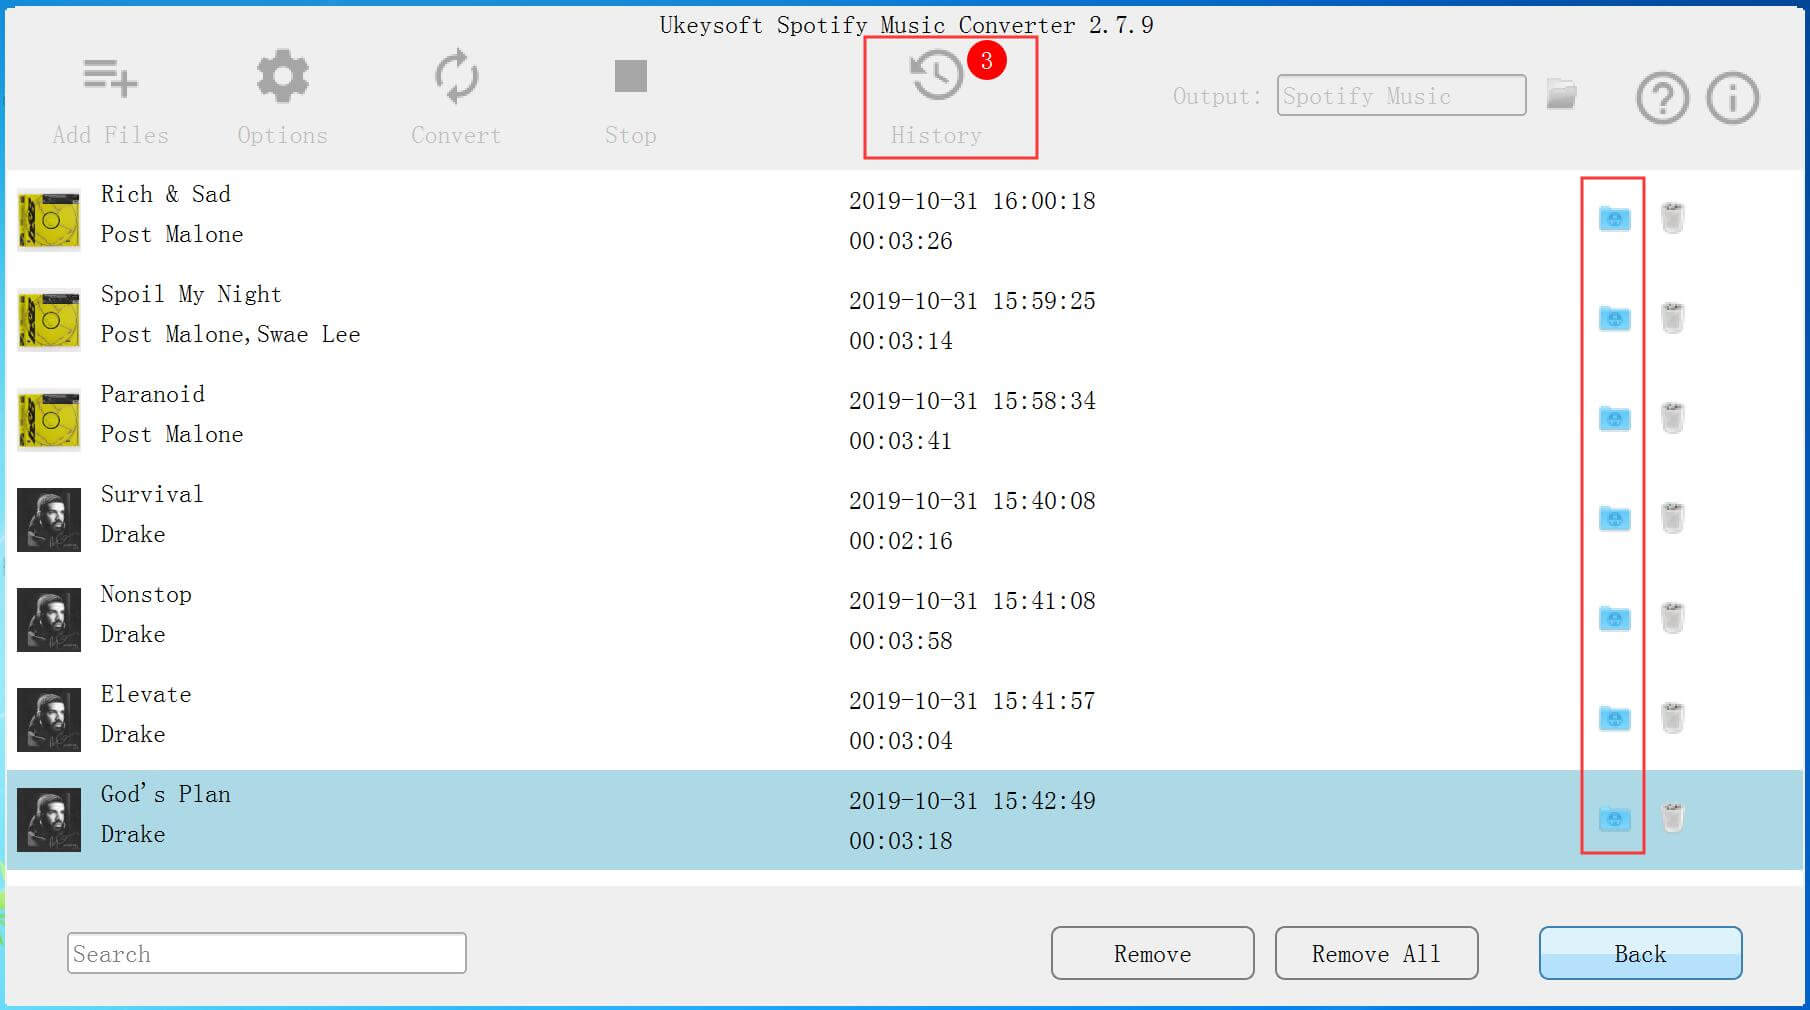This screenshot has height=1010, width=1810.
Task: Click duration 00:03:41
Action: (901, 441)
